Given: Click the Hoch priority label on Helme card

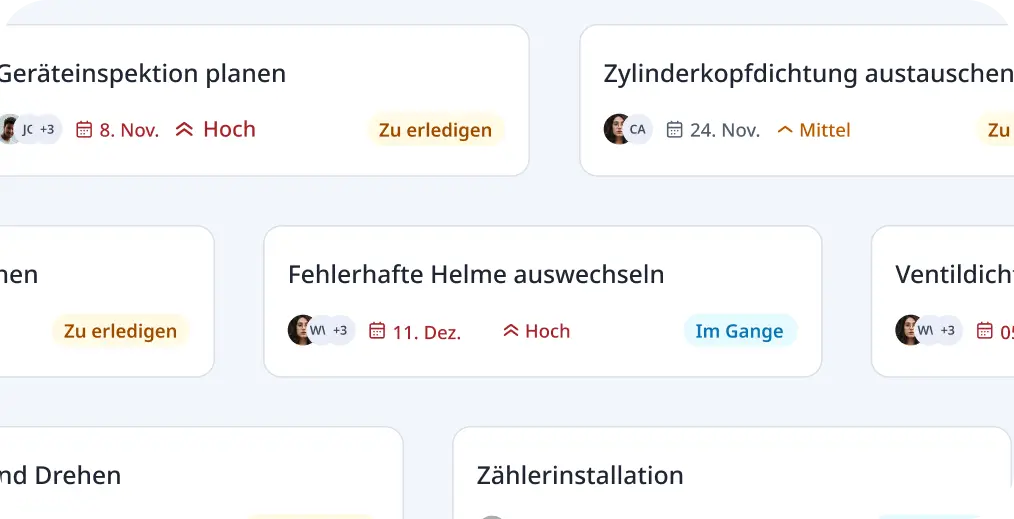Looking at the screenshot, I should click(x=547, y=331).
